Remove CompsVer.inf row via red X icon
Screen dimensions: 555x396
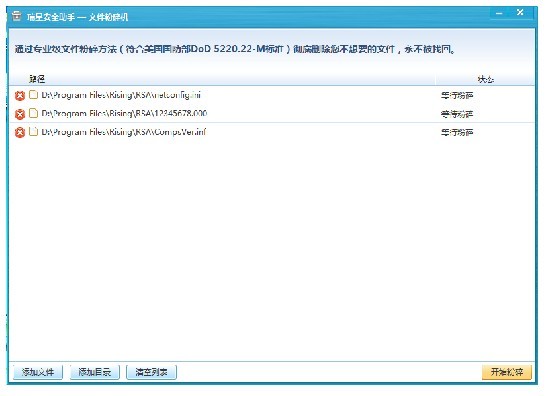(x=20, y=132)
